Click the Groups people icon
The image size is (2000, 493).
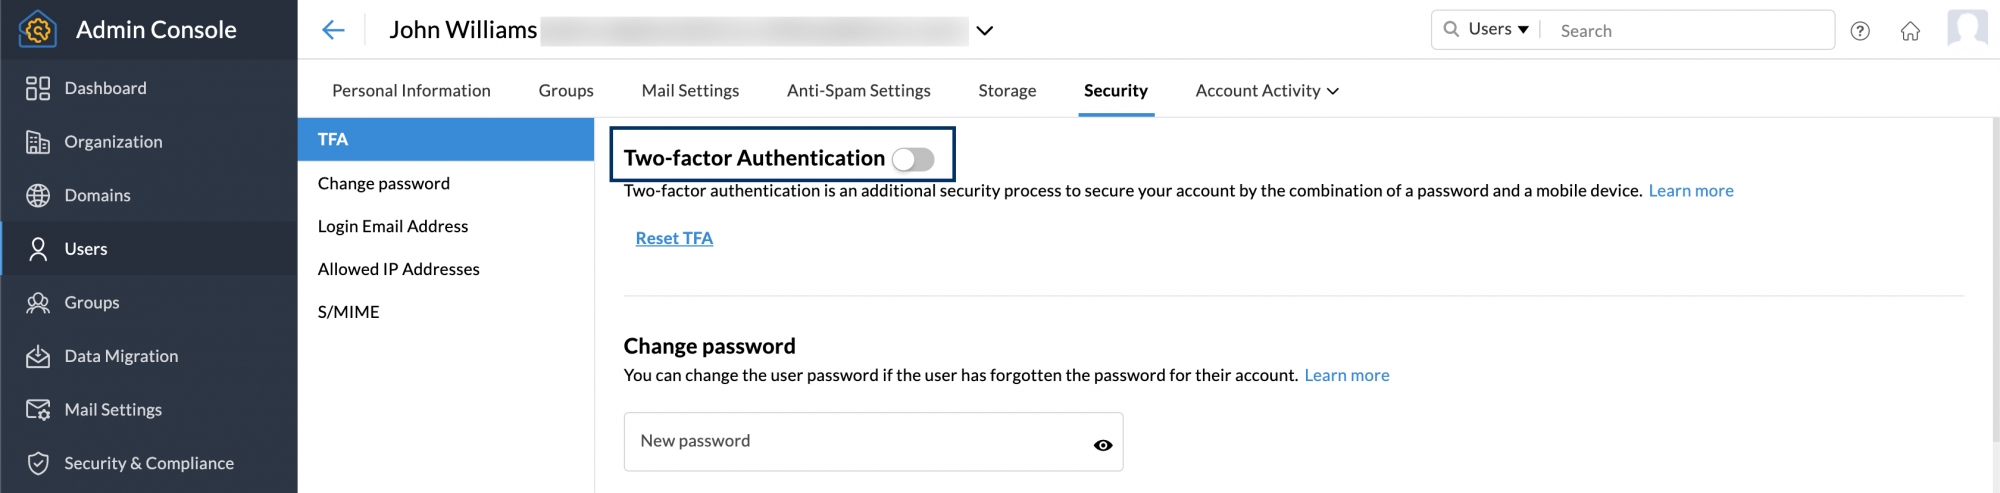click(38, 303)
